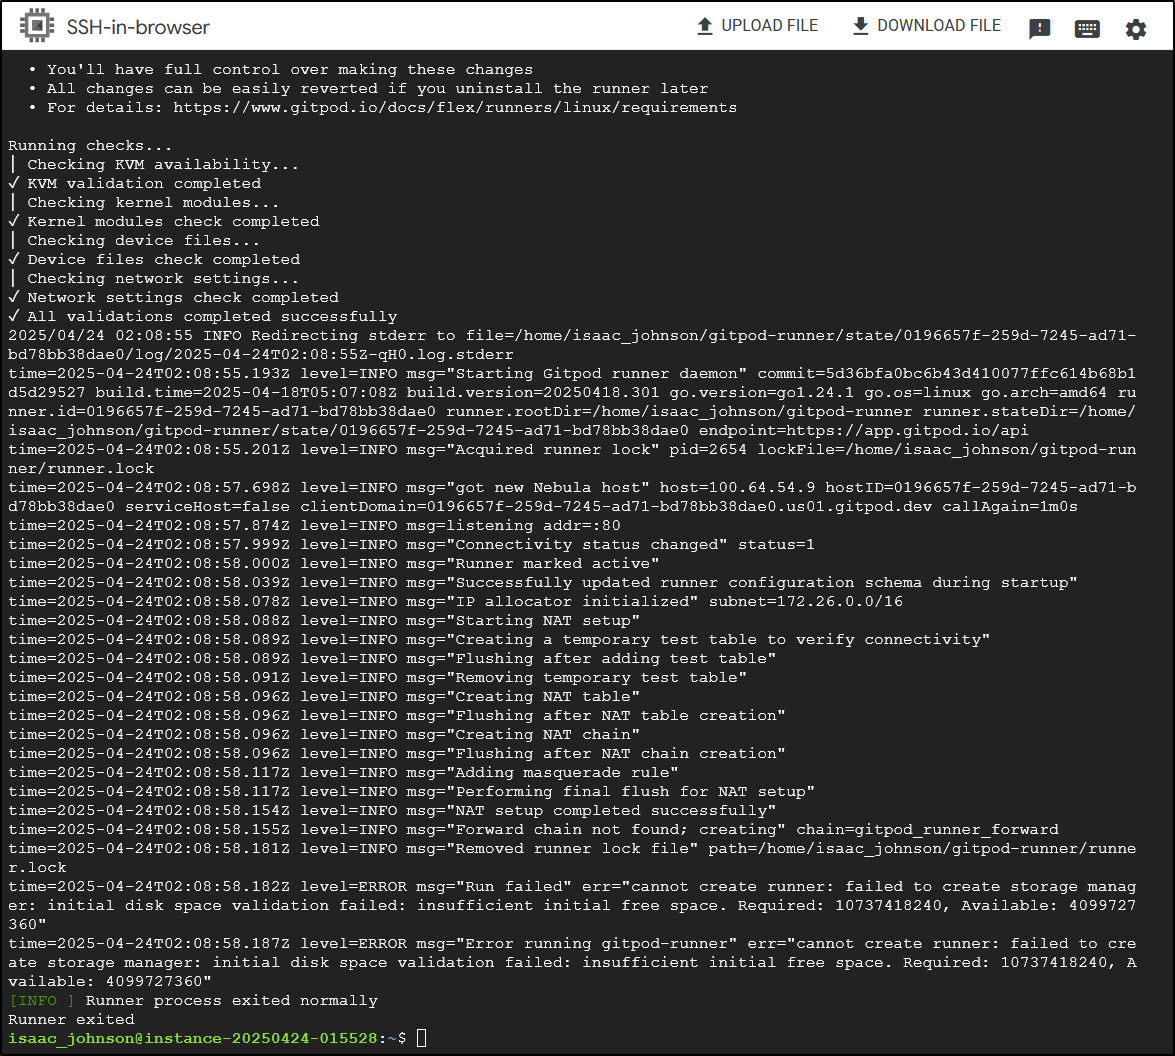Open the settings gear icon
The height and width of the screenshot is (1056, 1175).
(x=1135, y=29)
